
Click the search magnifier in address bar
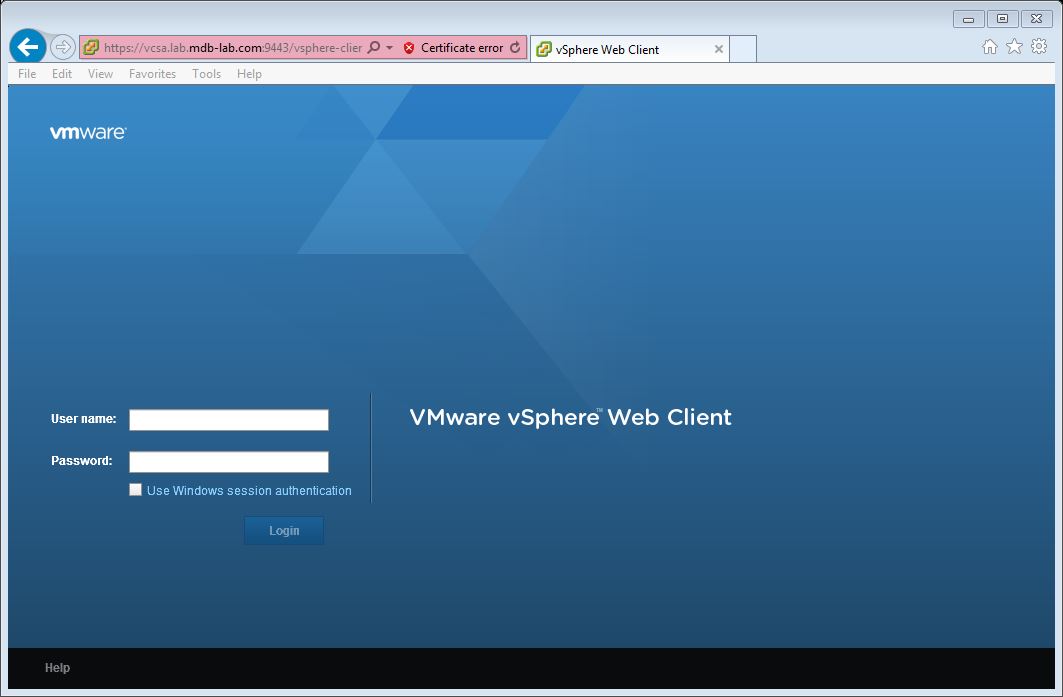click(x=374, y=48)
